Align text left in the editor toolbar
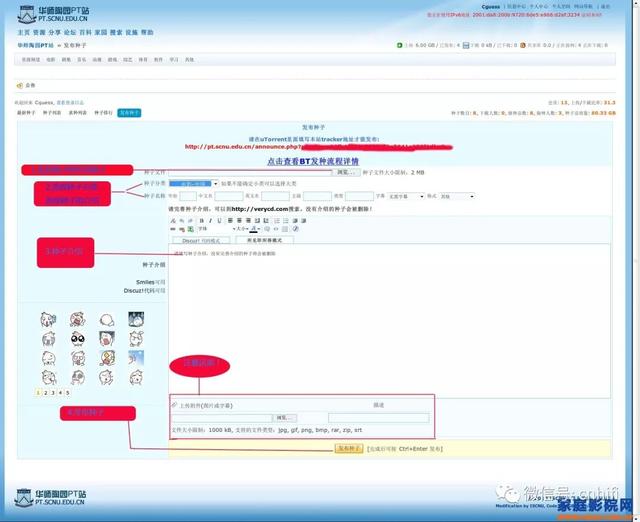 click(230, 221)
